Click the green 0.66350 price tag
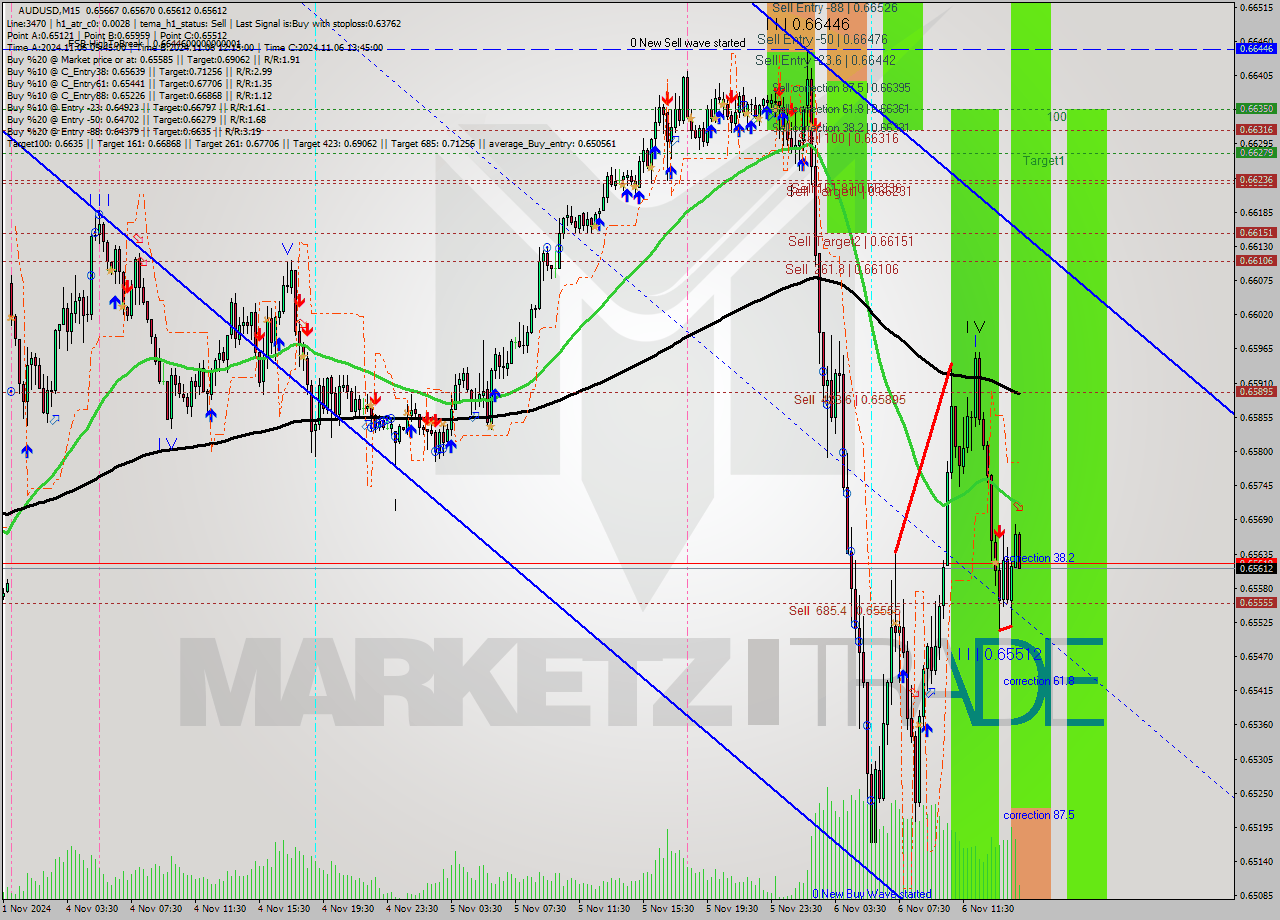This screenshot has width=1280, height=920. (1255, 108)
